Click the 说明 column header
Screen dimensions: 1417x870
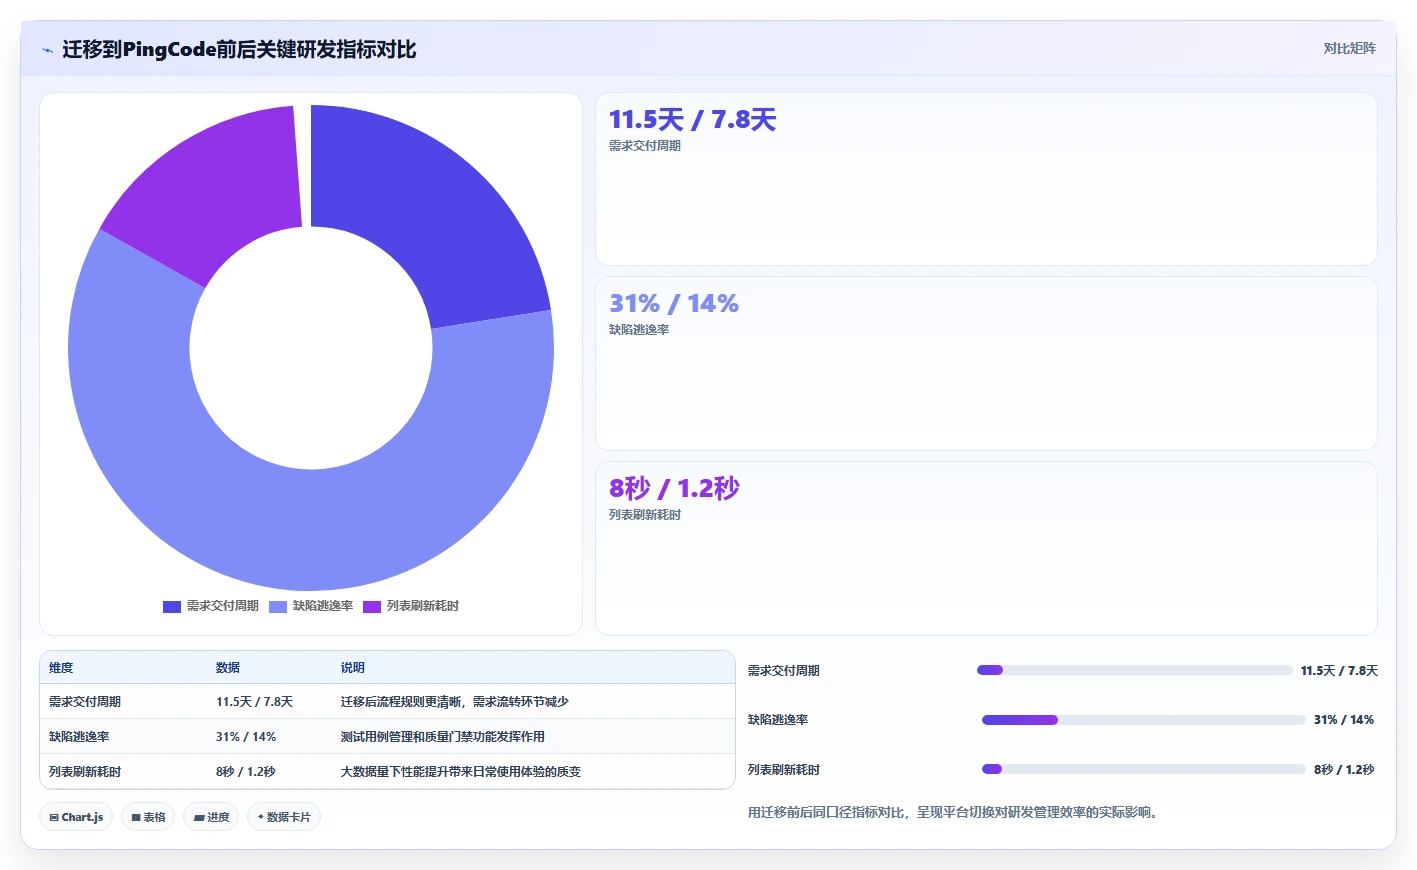353,668
